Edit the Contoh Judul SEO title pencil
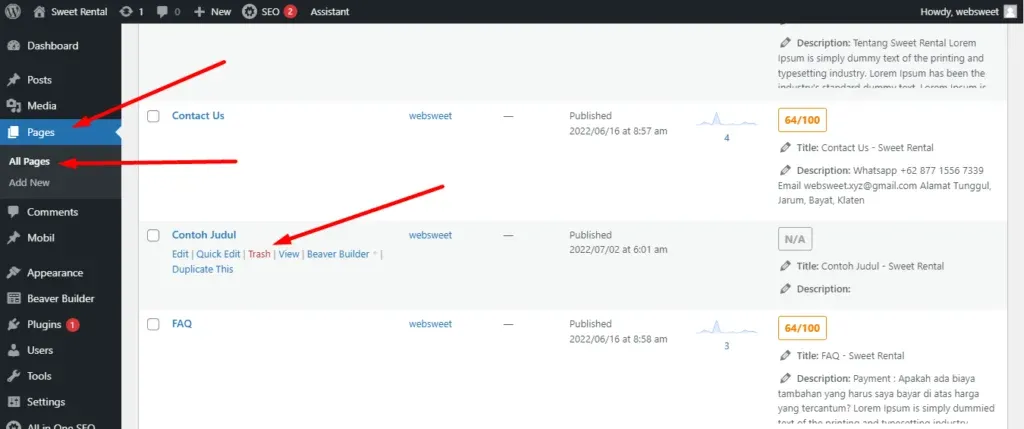 (x=785, y=266)
